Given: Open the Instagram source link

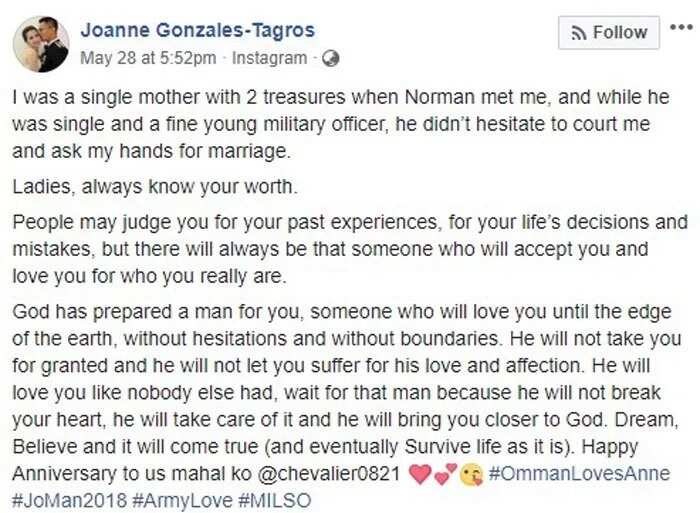Looking at the screenshot, I should [x=269, y=58].
